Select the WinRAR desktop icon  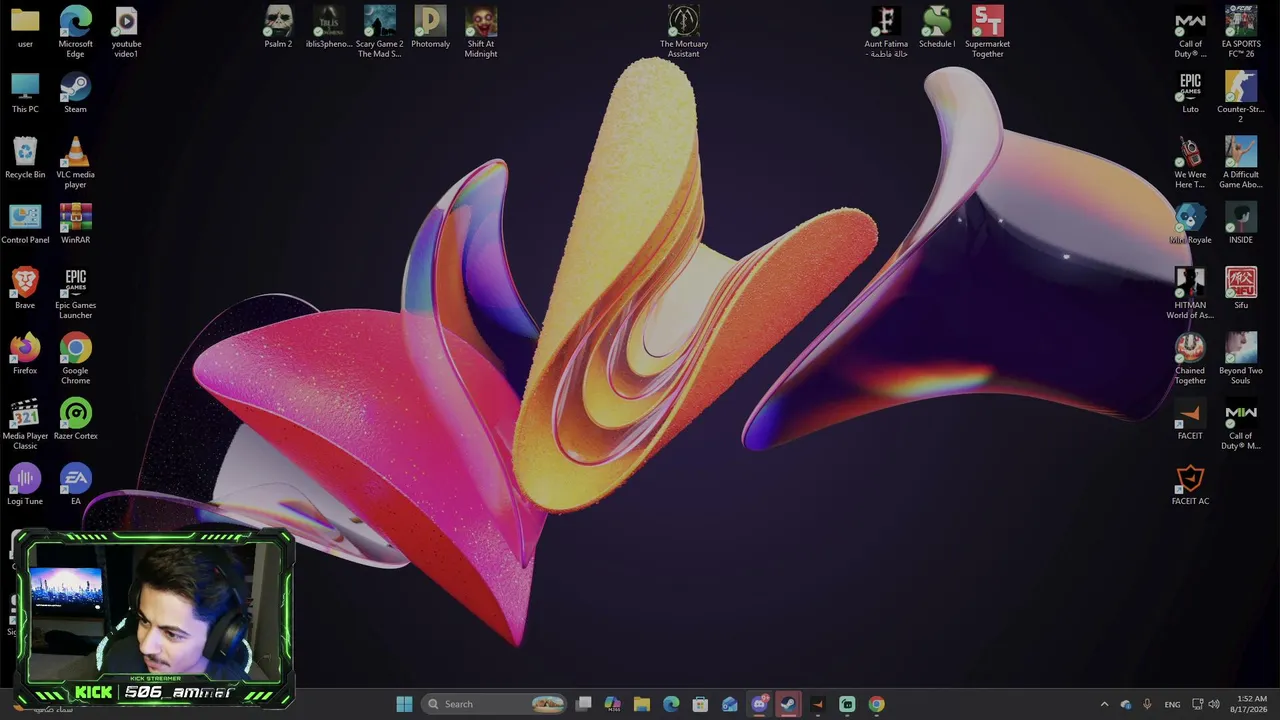(x=75, y=224)
